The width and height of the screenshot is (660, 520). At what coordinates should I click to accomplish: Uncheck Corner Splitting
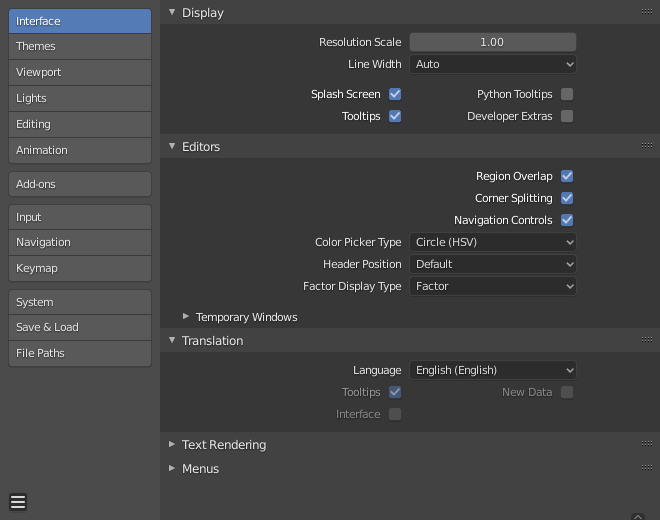pos(567,198)
